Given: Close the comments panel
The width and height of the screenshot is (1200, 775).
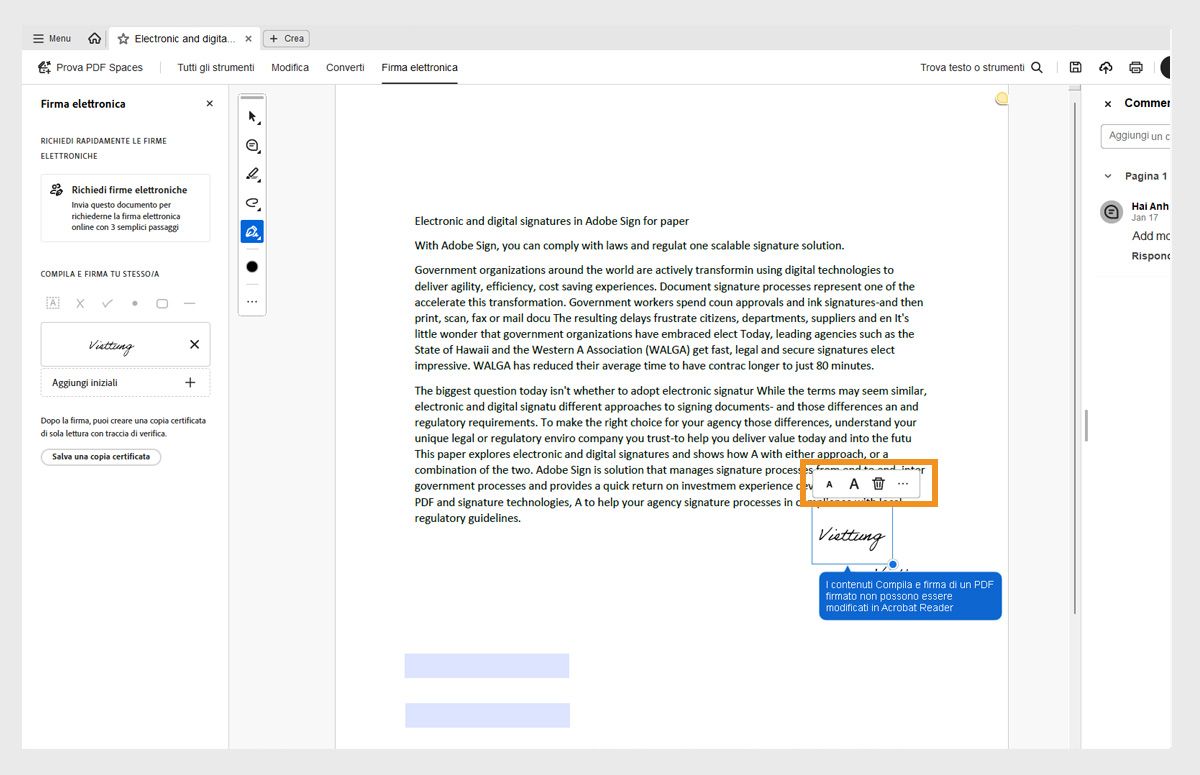Looking at the screenshot, I should [x=1108, y=104].
